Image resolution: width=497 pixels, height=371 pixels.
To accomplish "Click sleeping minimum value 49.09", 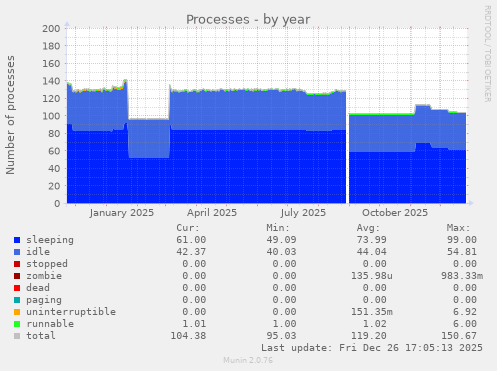I will (x=281, y=240).
